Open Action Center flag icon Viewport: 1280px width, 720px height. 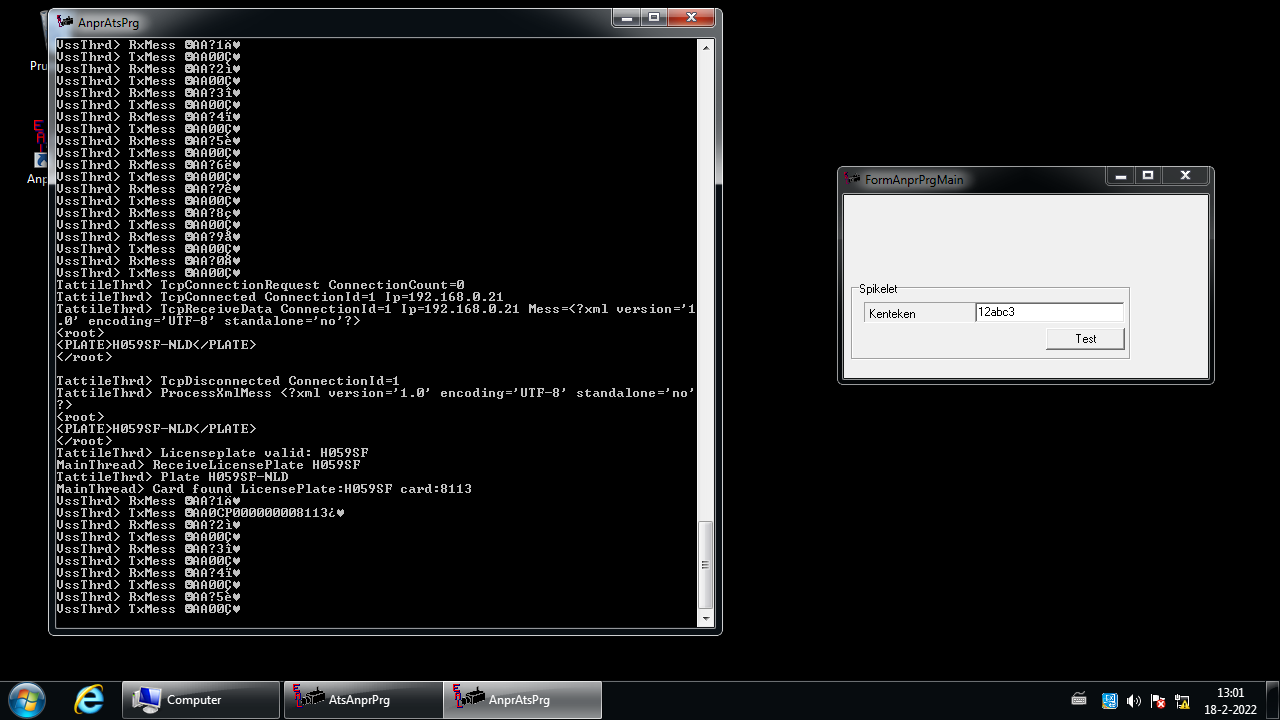pyautogui.click(x=1158, y=701)
